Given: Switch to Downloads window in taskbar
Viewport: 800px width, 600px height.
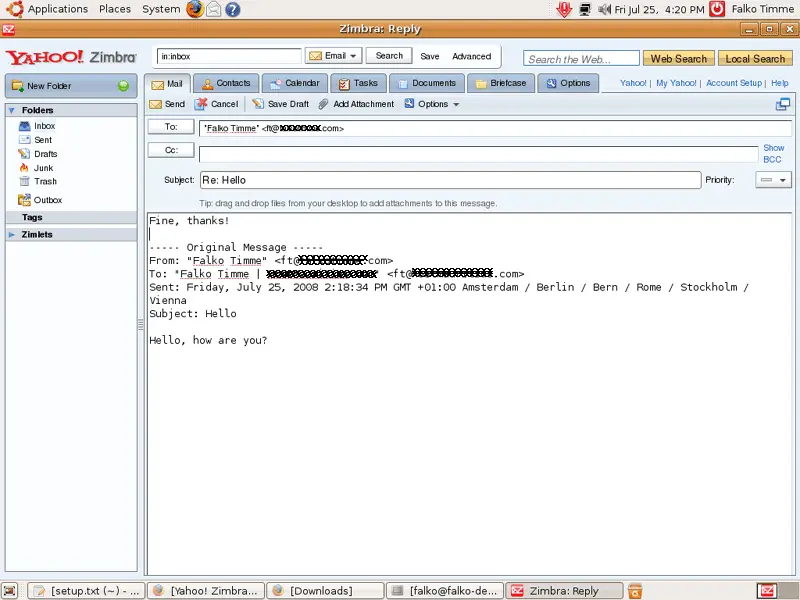Looking at the screenshot, I should click(x=325, y=591).
